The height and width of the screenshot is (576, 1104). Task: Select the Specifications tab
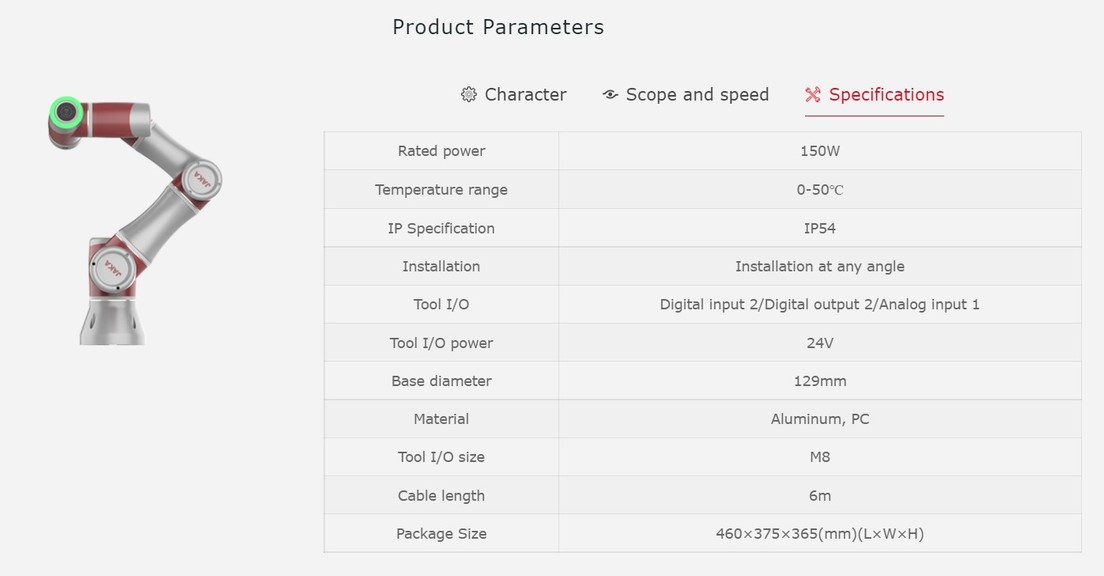pos(874,94)
